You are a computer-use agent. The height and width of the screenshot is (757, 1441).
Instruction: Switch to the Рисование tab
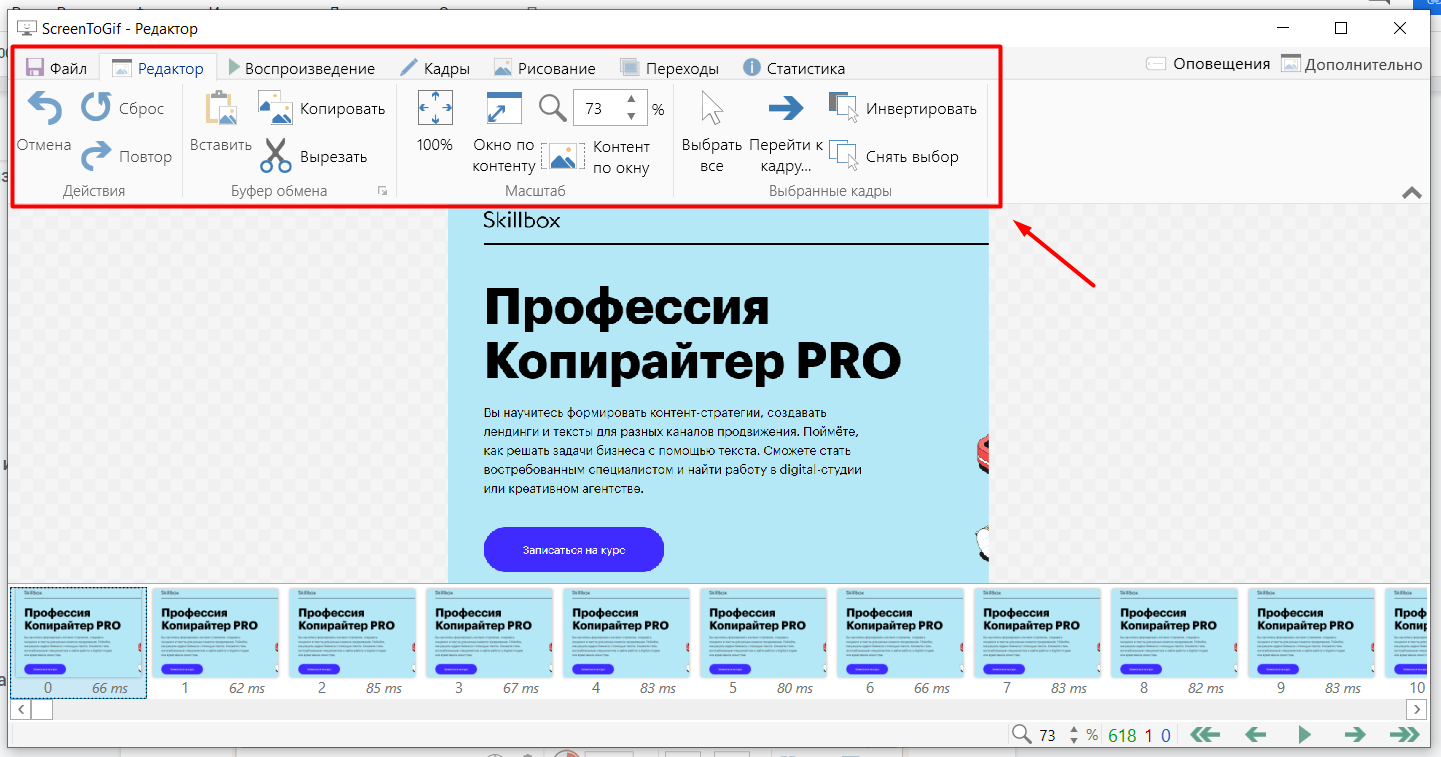pos(545,68)
